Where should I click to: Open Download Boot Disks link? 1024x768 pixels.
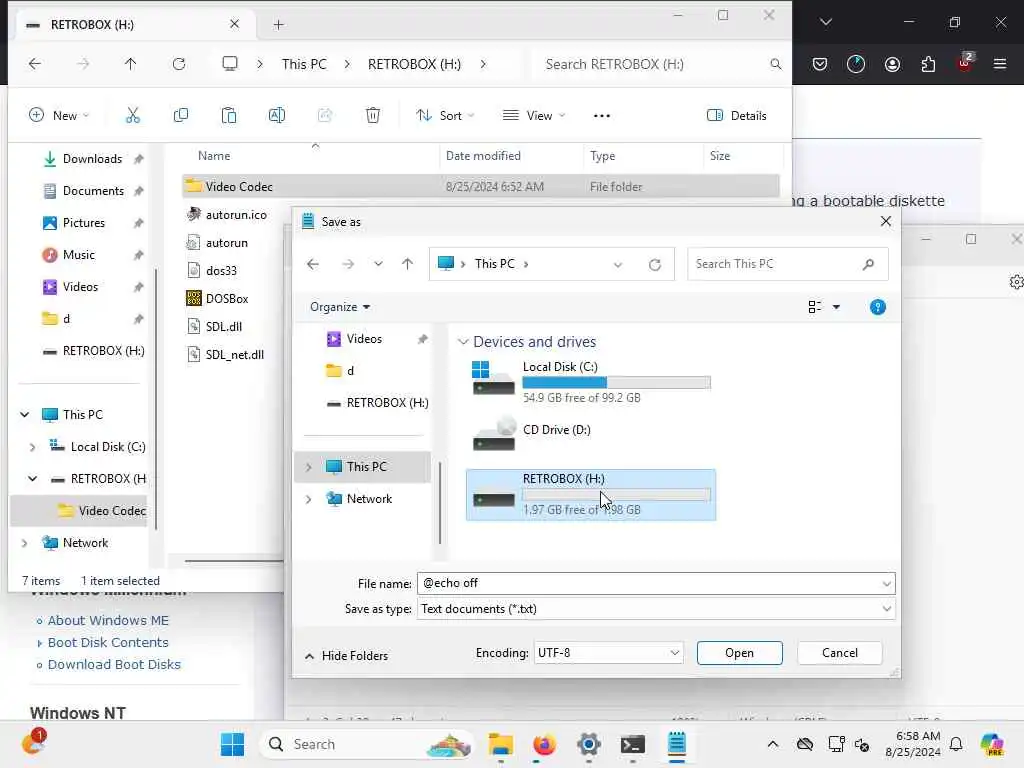click(114, 665)
